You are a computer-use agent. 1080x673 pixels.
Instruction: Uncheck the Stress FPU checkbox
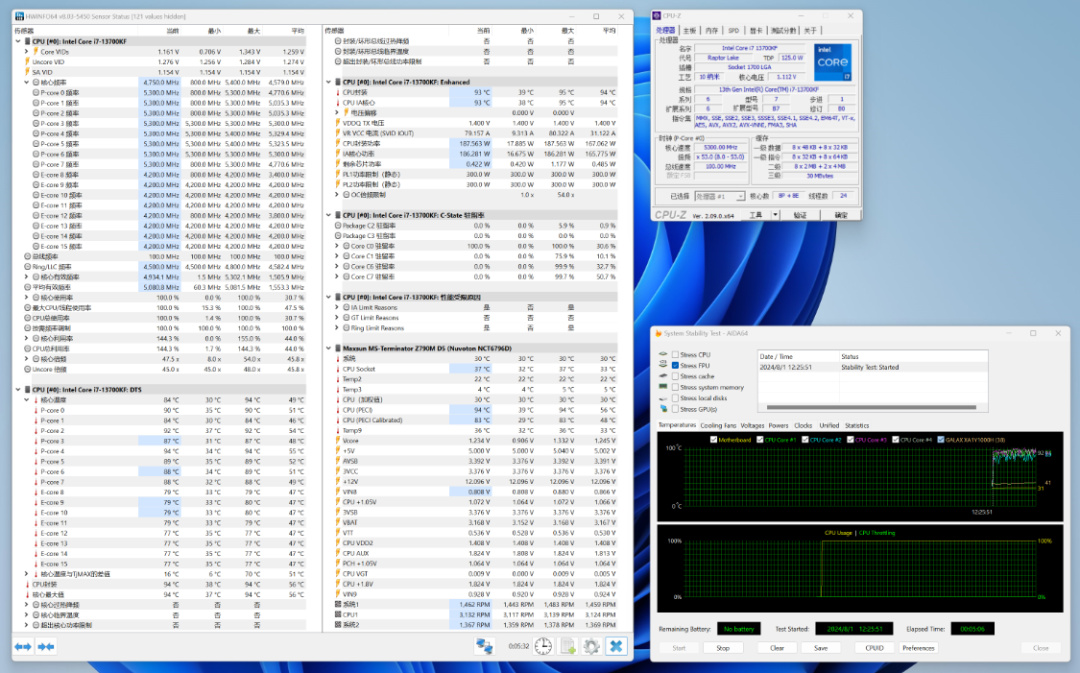click(x=675, y=365)
